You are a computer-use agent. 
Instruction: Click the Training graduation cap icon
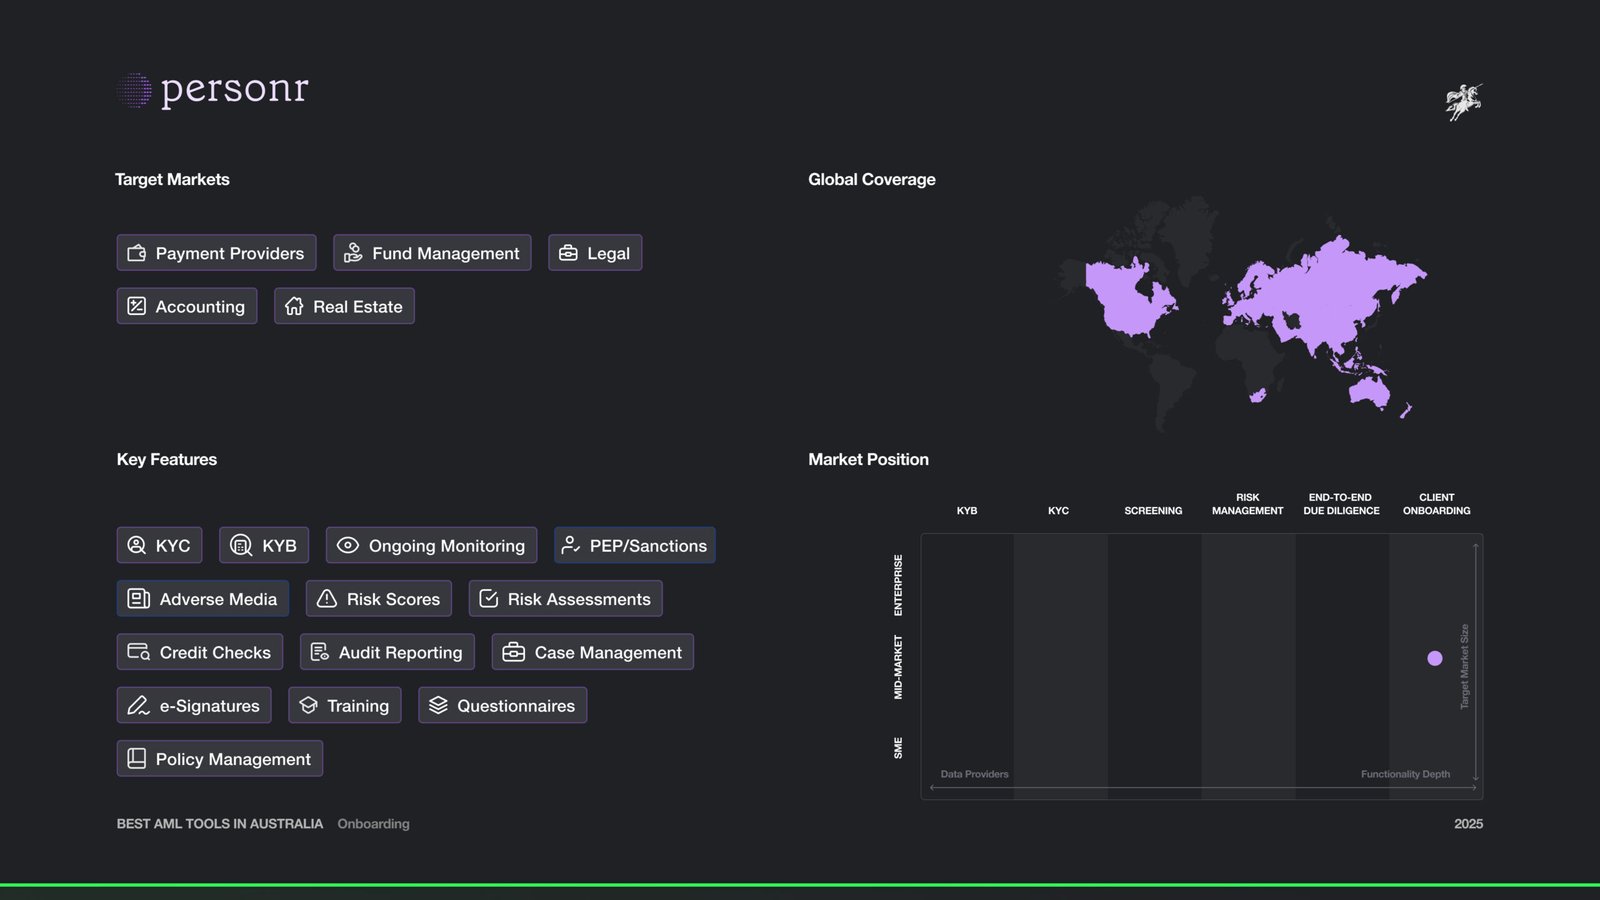(309, 705)
